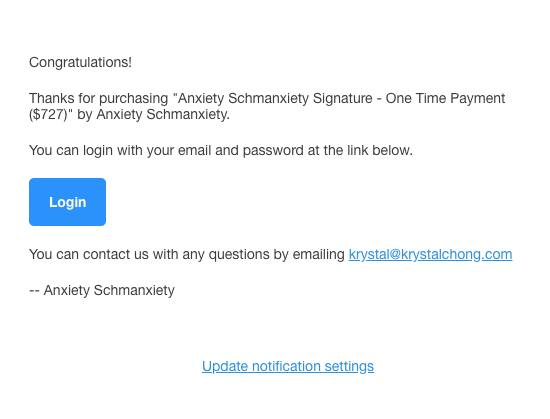Image resolution: width=550 pixels, height=419 pixels.
Task: Click the "You can login with your email" sentence
Action: pos(221,150)
